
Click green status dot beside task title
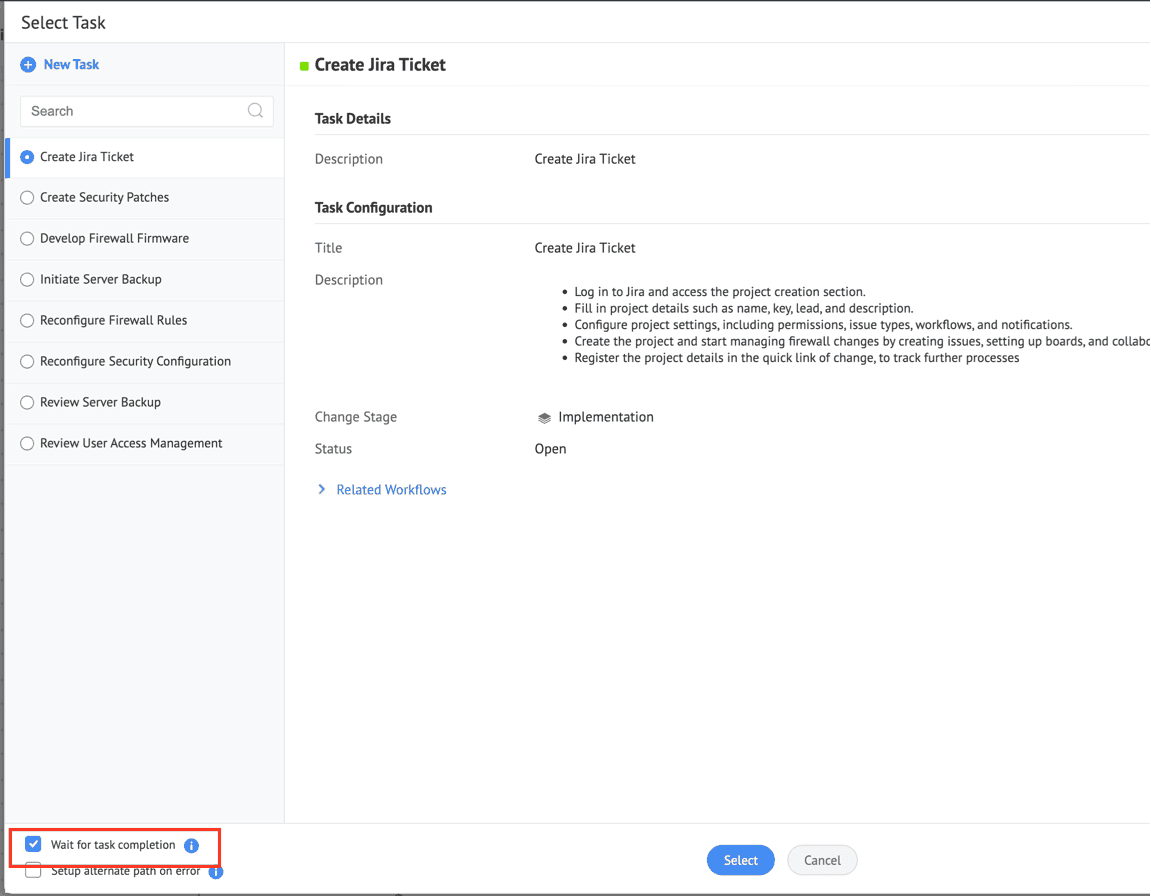click(x=304, y=66)
